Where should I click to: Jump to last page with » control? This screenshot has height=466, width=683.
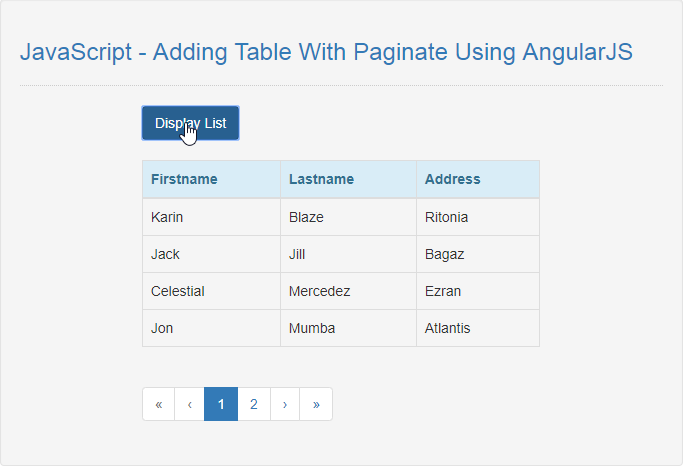pos(316,404)
